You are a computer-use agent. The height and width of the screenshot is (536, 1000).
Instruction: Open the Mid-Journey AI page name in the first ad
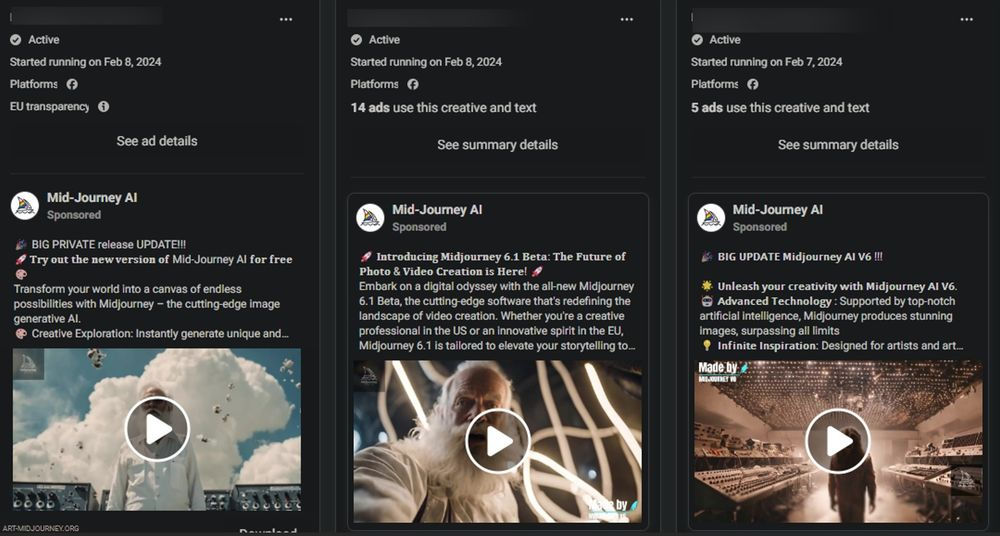point(92,198)
